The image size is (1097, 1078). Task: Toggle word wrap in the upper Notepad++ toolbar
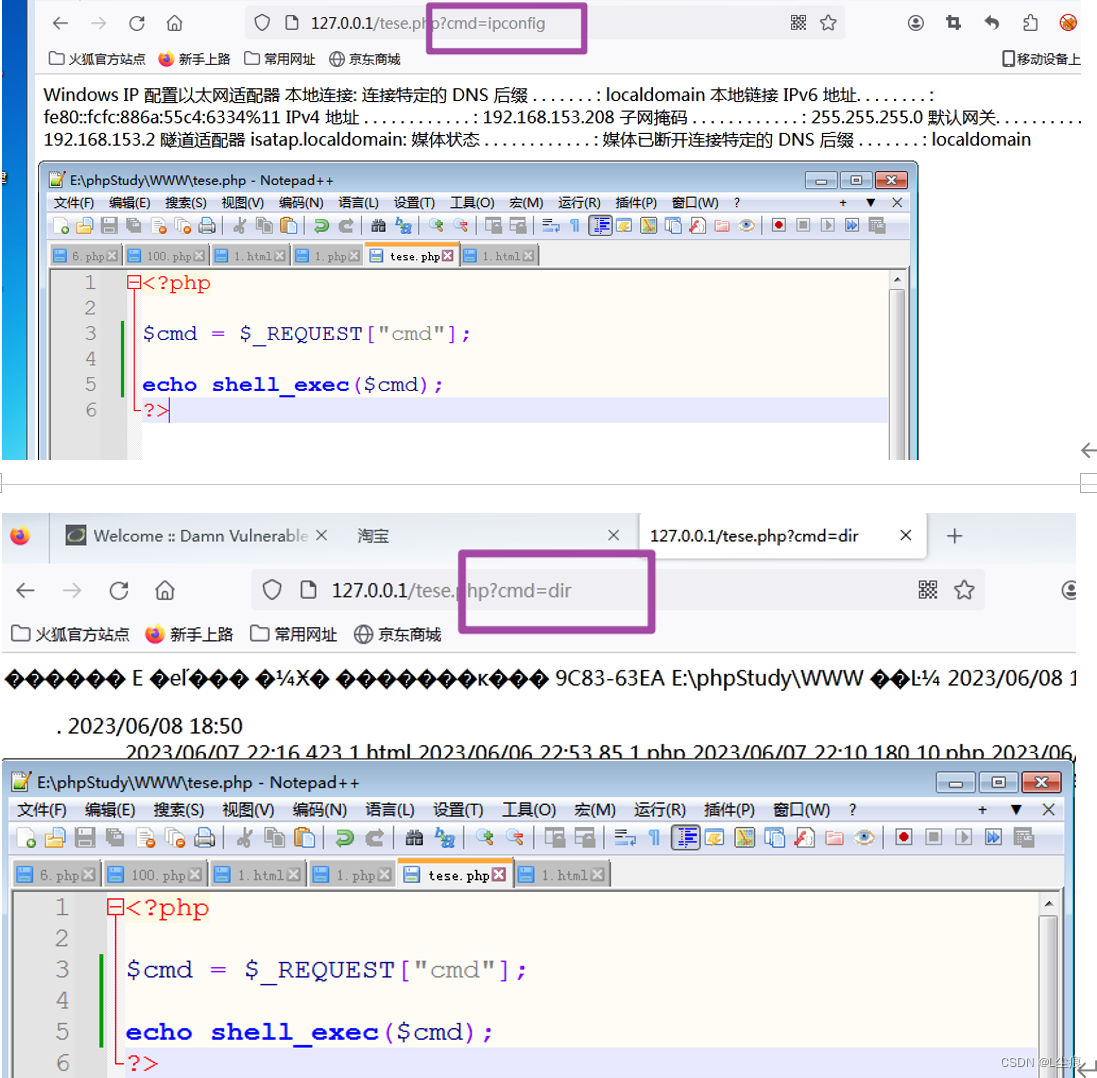click(551, 225)
